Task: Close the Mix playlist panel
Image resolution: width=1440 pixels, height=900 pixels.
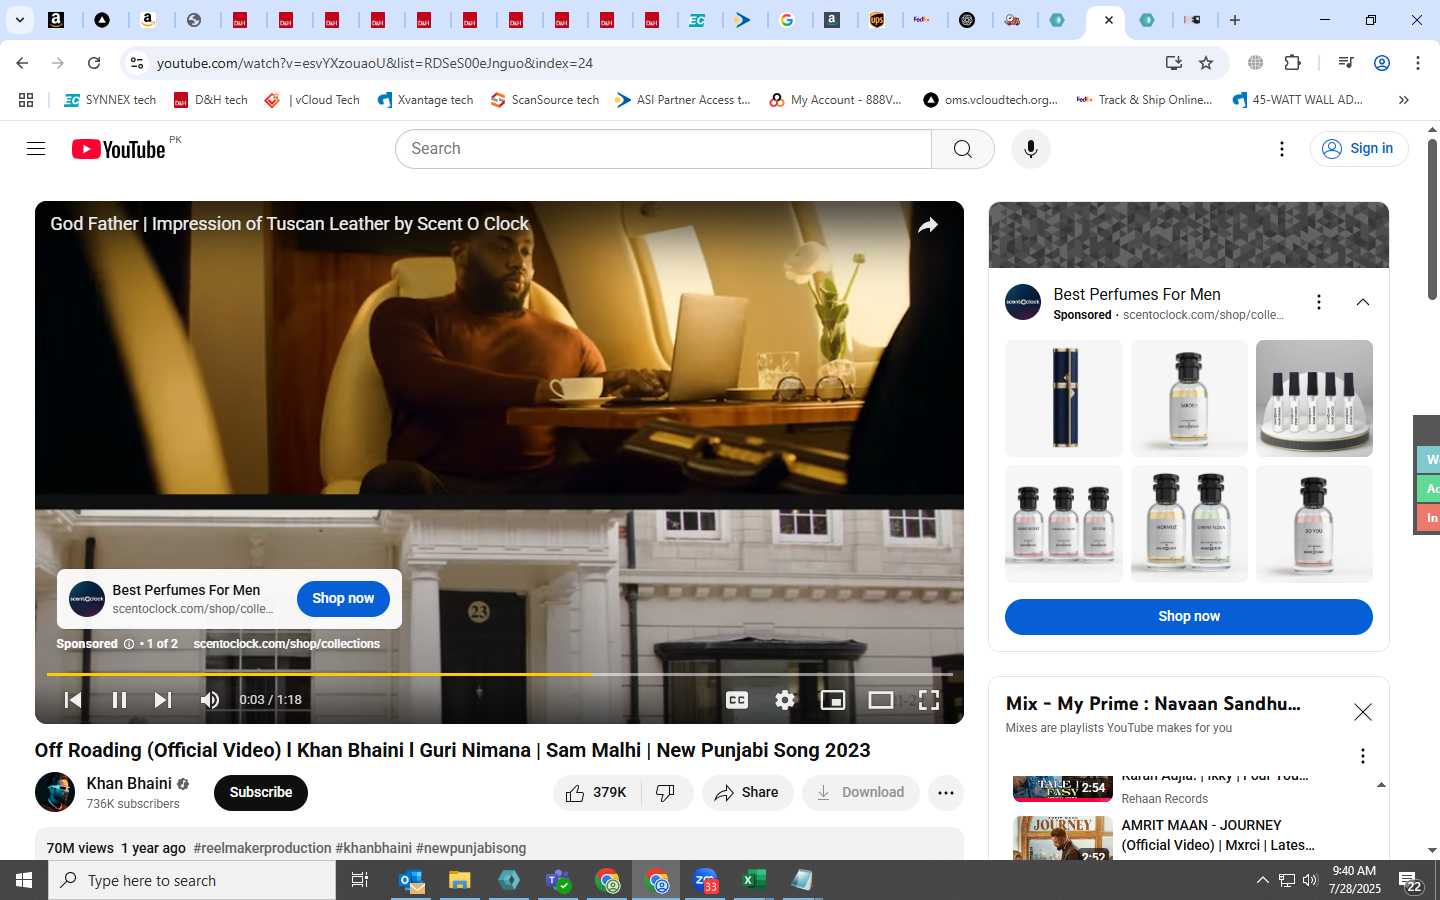Action: (x=1363, y=712)
